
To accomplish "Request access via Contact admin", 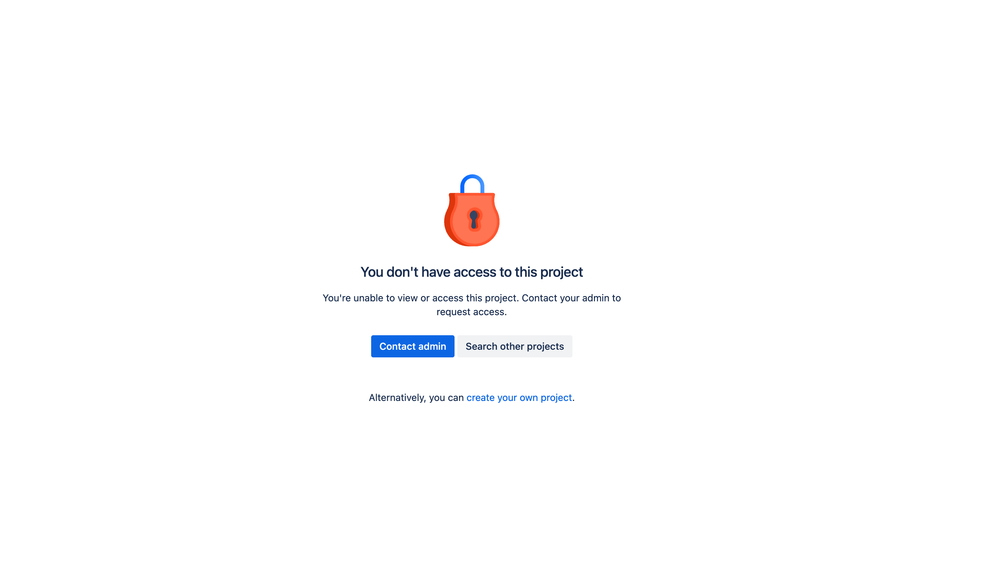I will point(413,346).
